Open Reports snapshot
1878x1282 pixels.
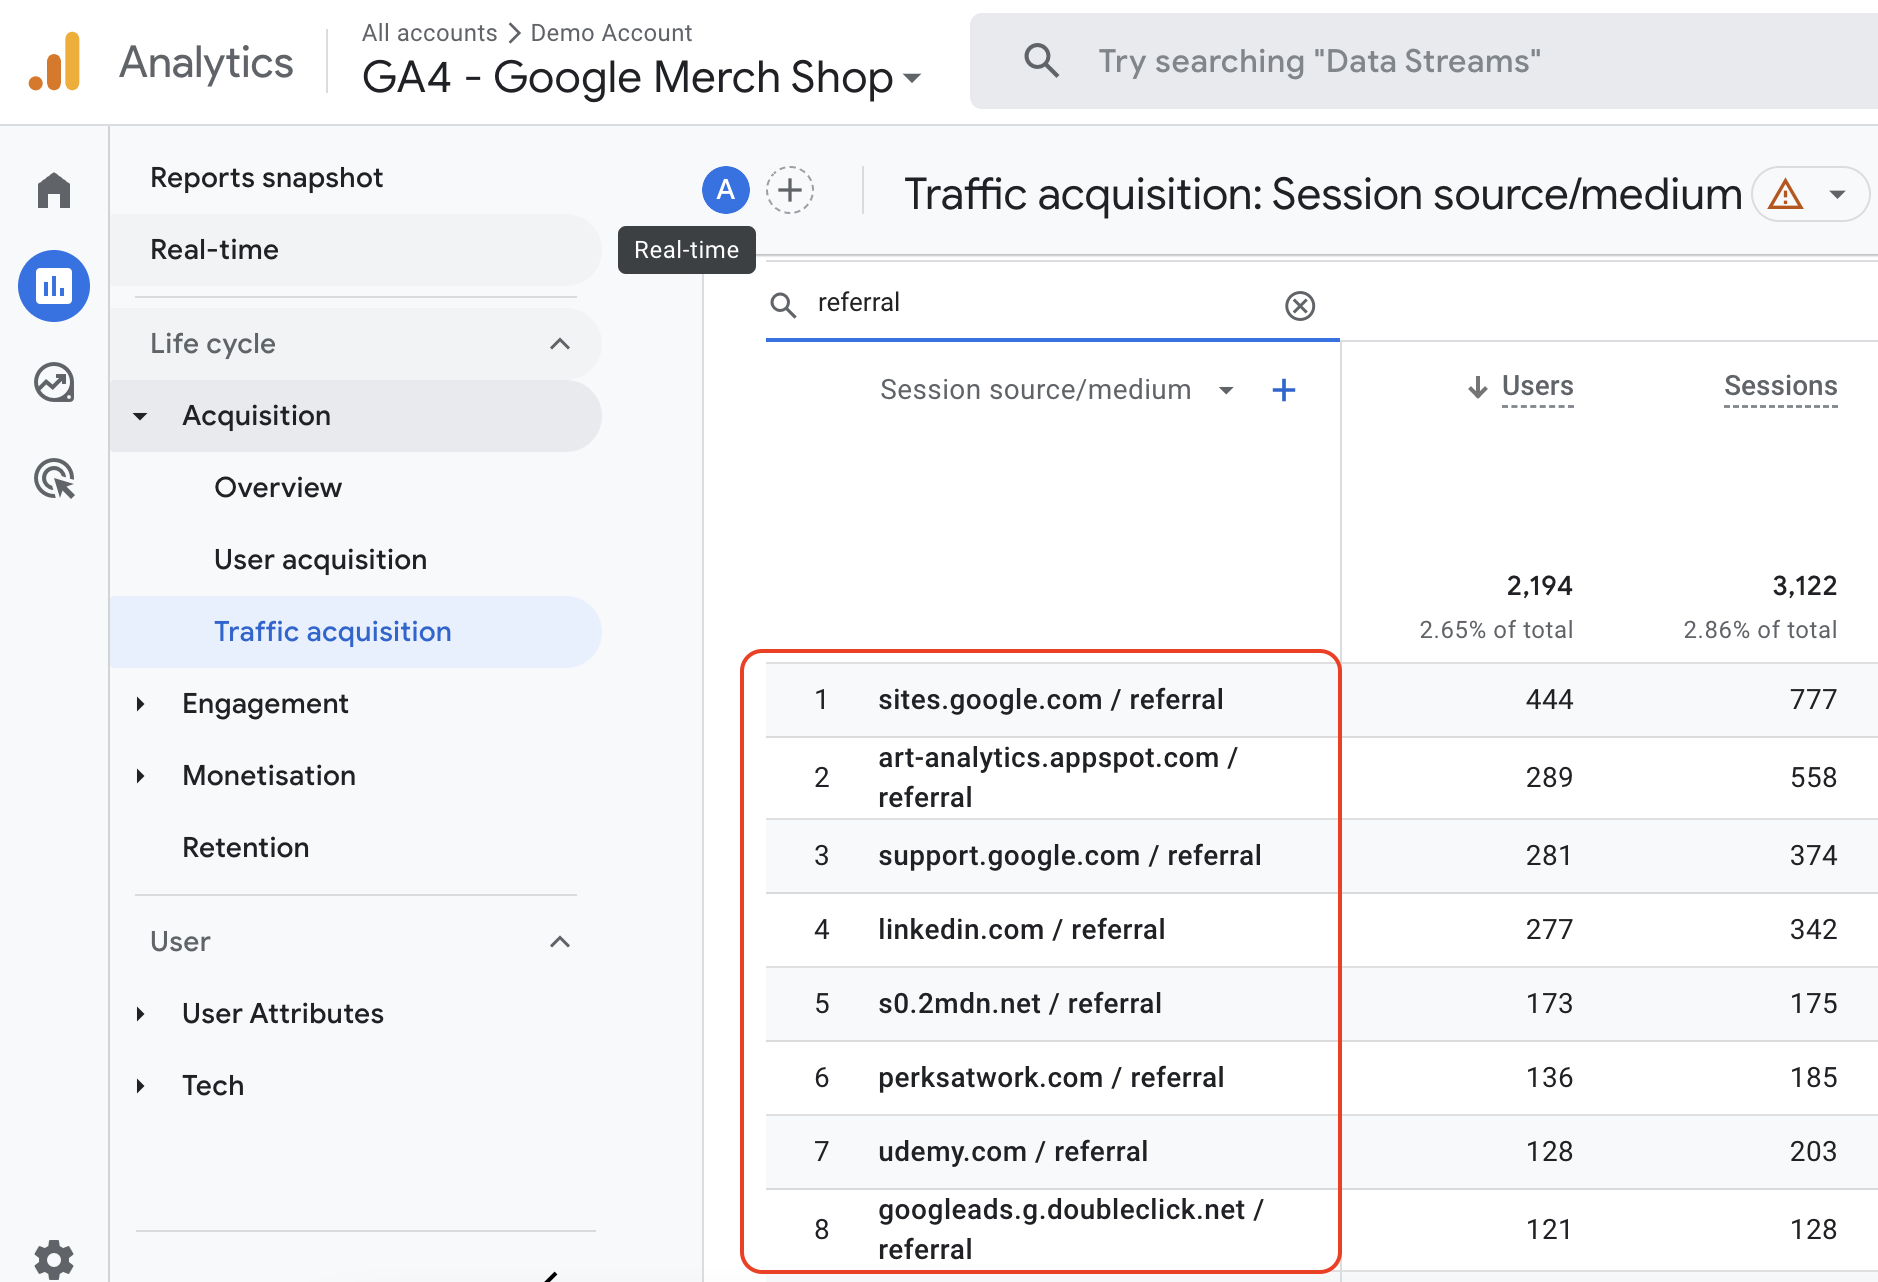click(x=266, y=178)
